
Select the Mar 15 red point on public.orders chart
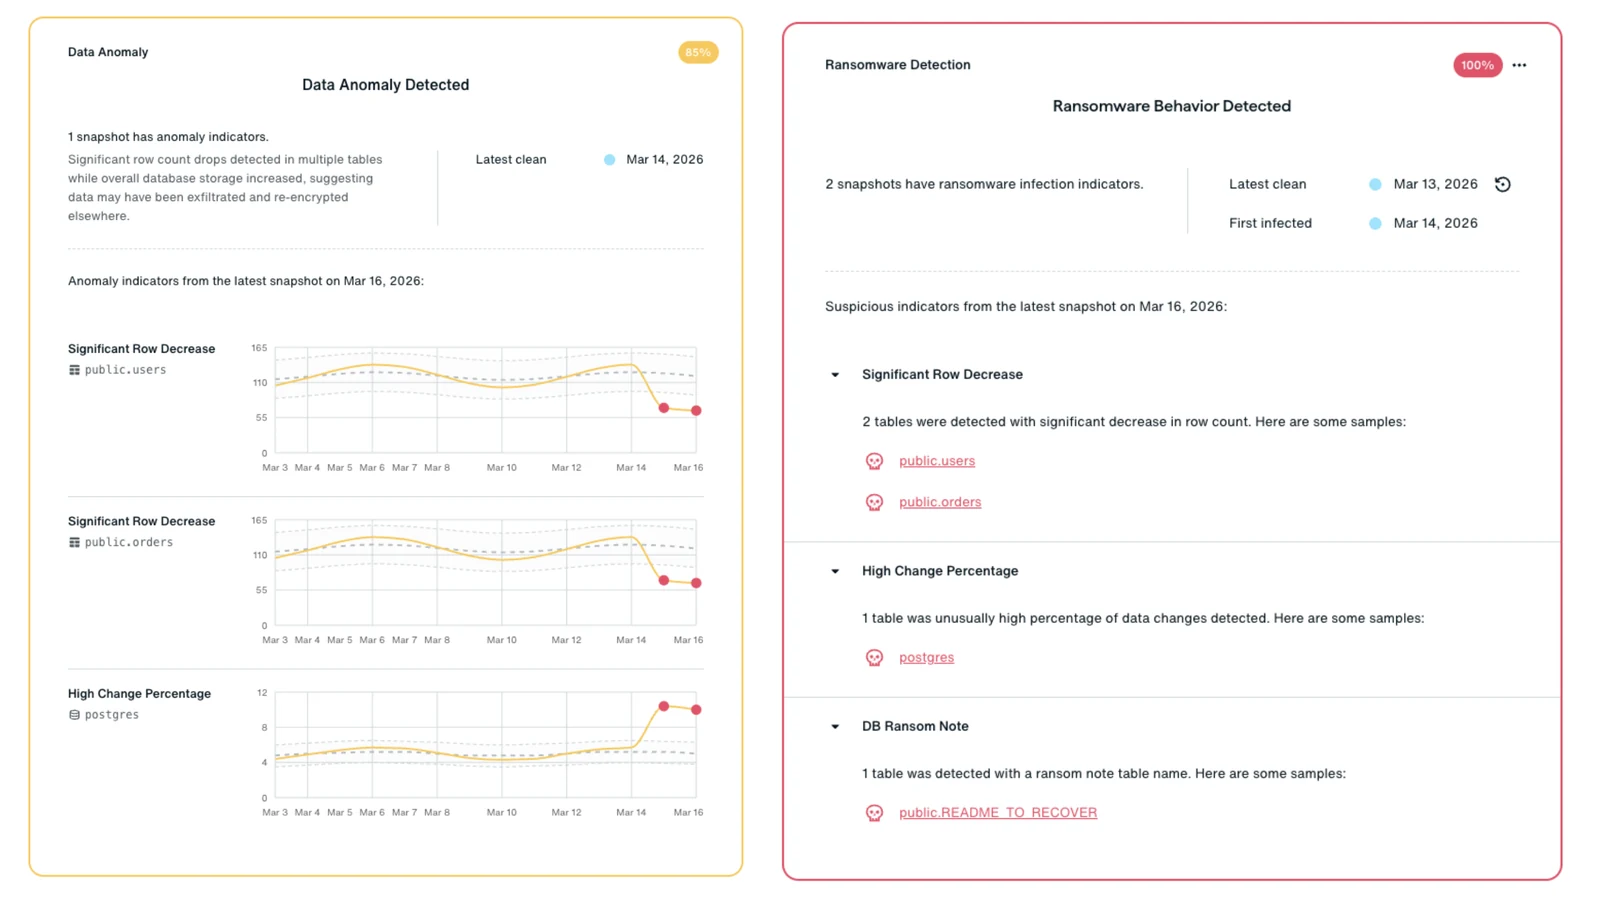click(x=663, y=580)
